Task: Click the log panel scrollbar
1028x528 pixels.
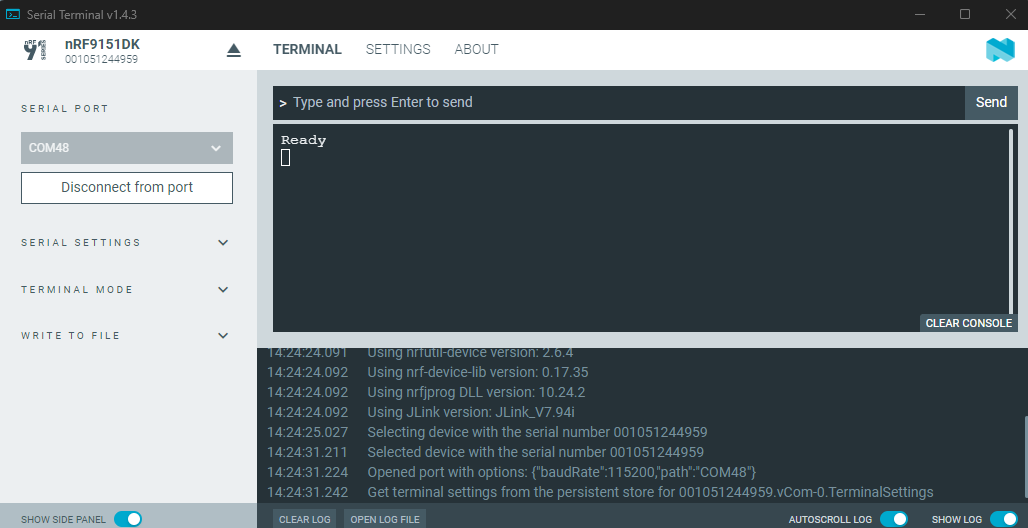Action: pyautogui.click(x=1025, y=458)
